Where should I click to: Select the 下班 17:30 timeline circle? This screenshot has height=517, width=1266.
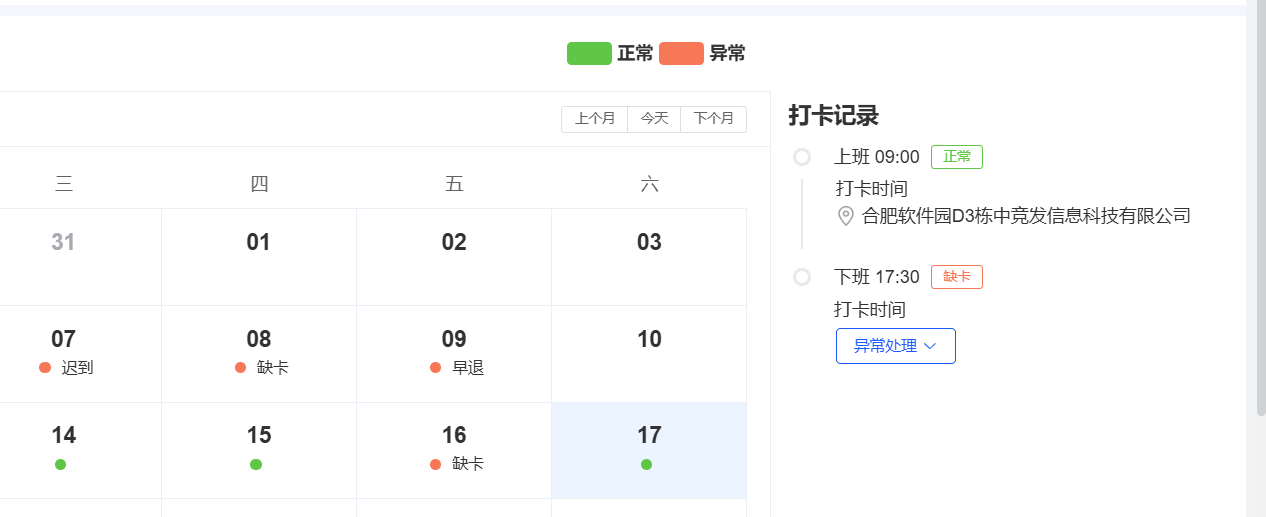coord(801,277)
